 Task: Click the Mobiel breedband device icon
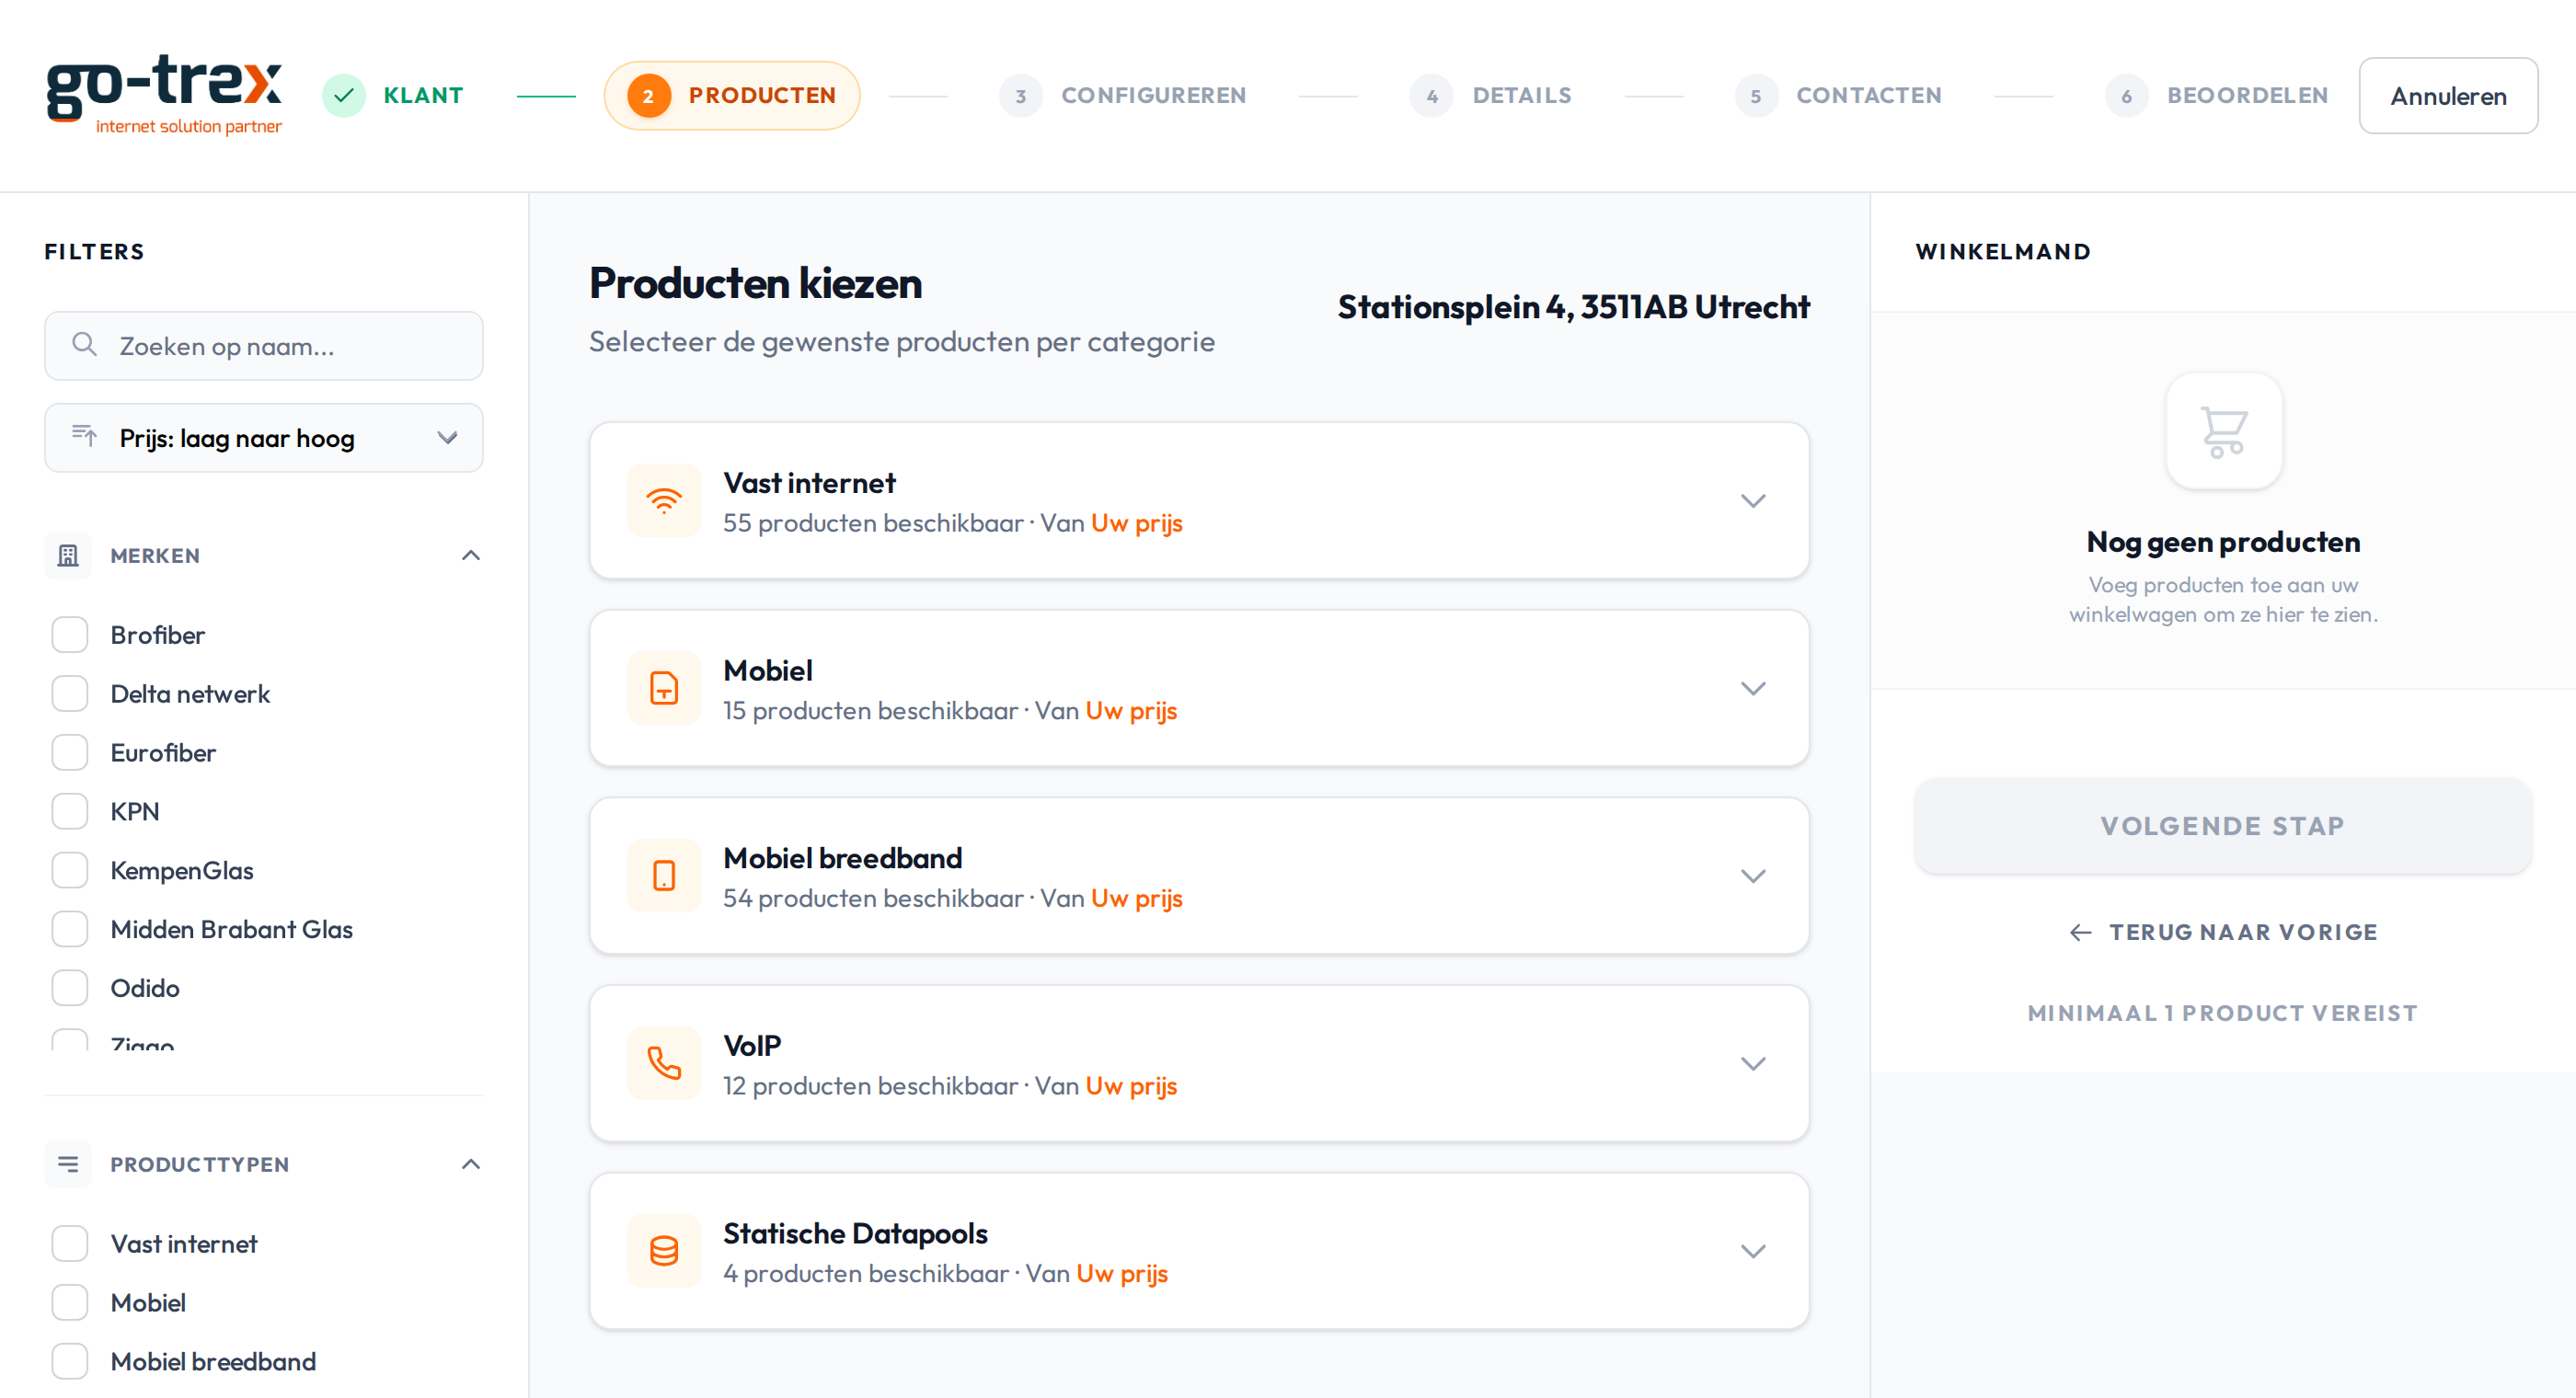coord(664,876)
